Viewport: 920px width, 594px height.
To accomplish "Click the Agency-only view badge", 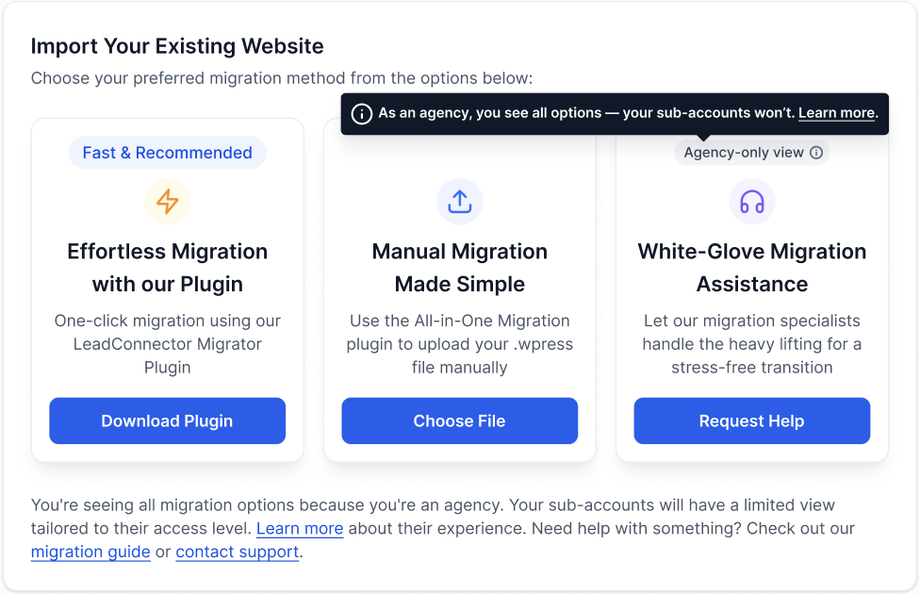I will 744,153.
